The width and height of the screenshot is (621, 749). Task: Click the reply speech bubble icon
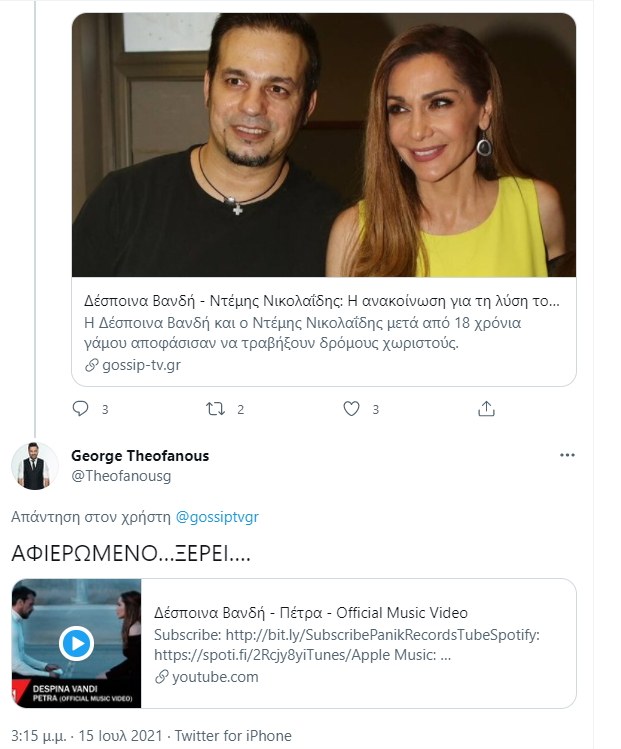82,409
